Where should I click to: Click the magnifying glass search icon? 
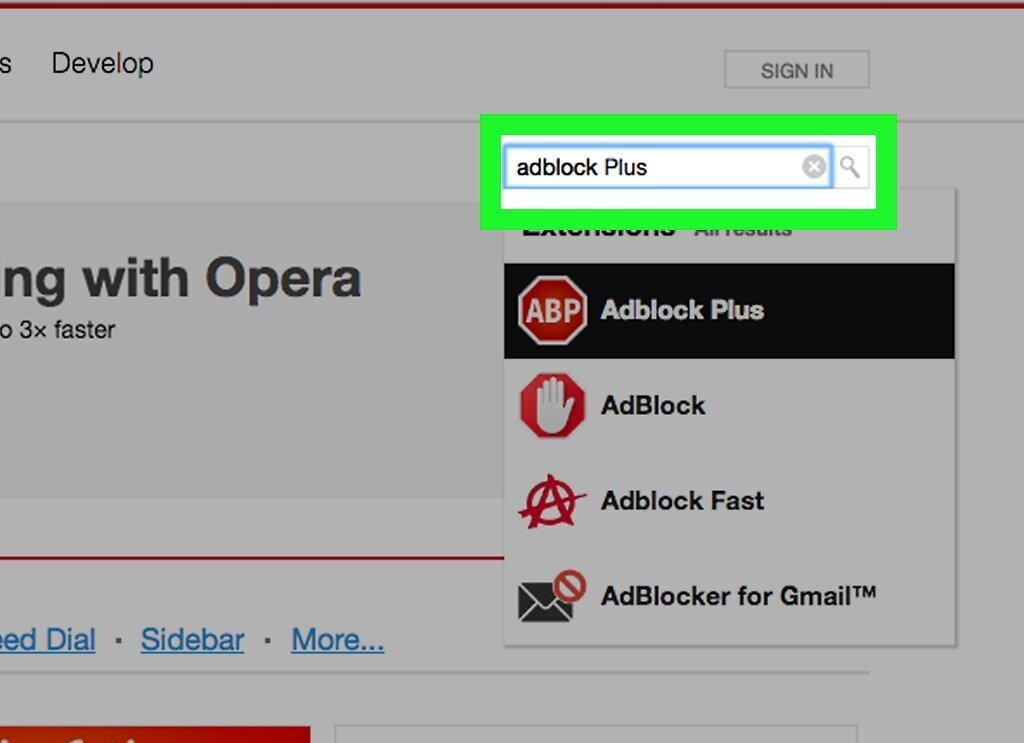pos(850,167)
